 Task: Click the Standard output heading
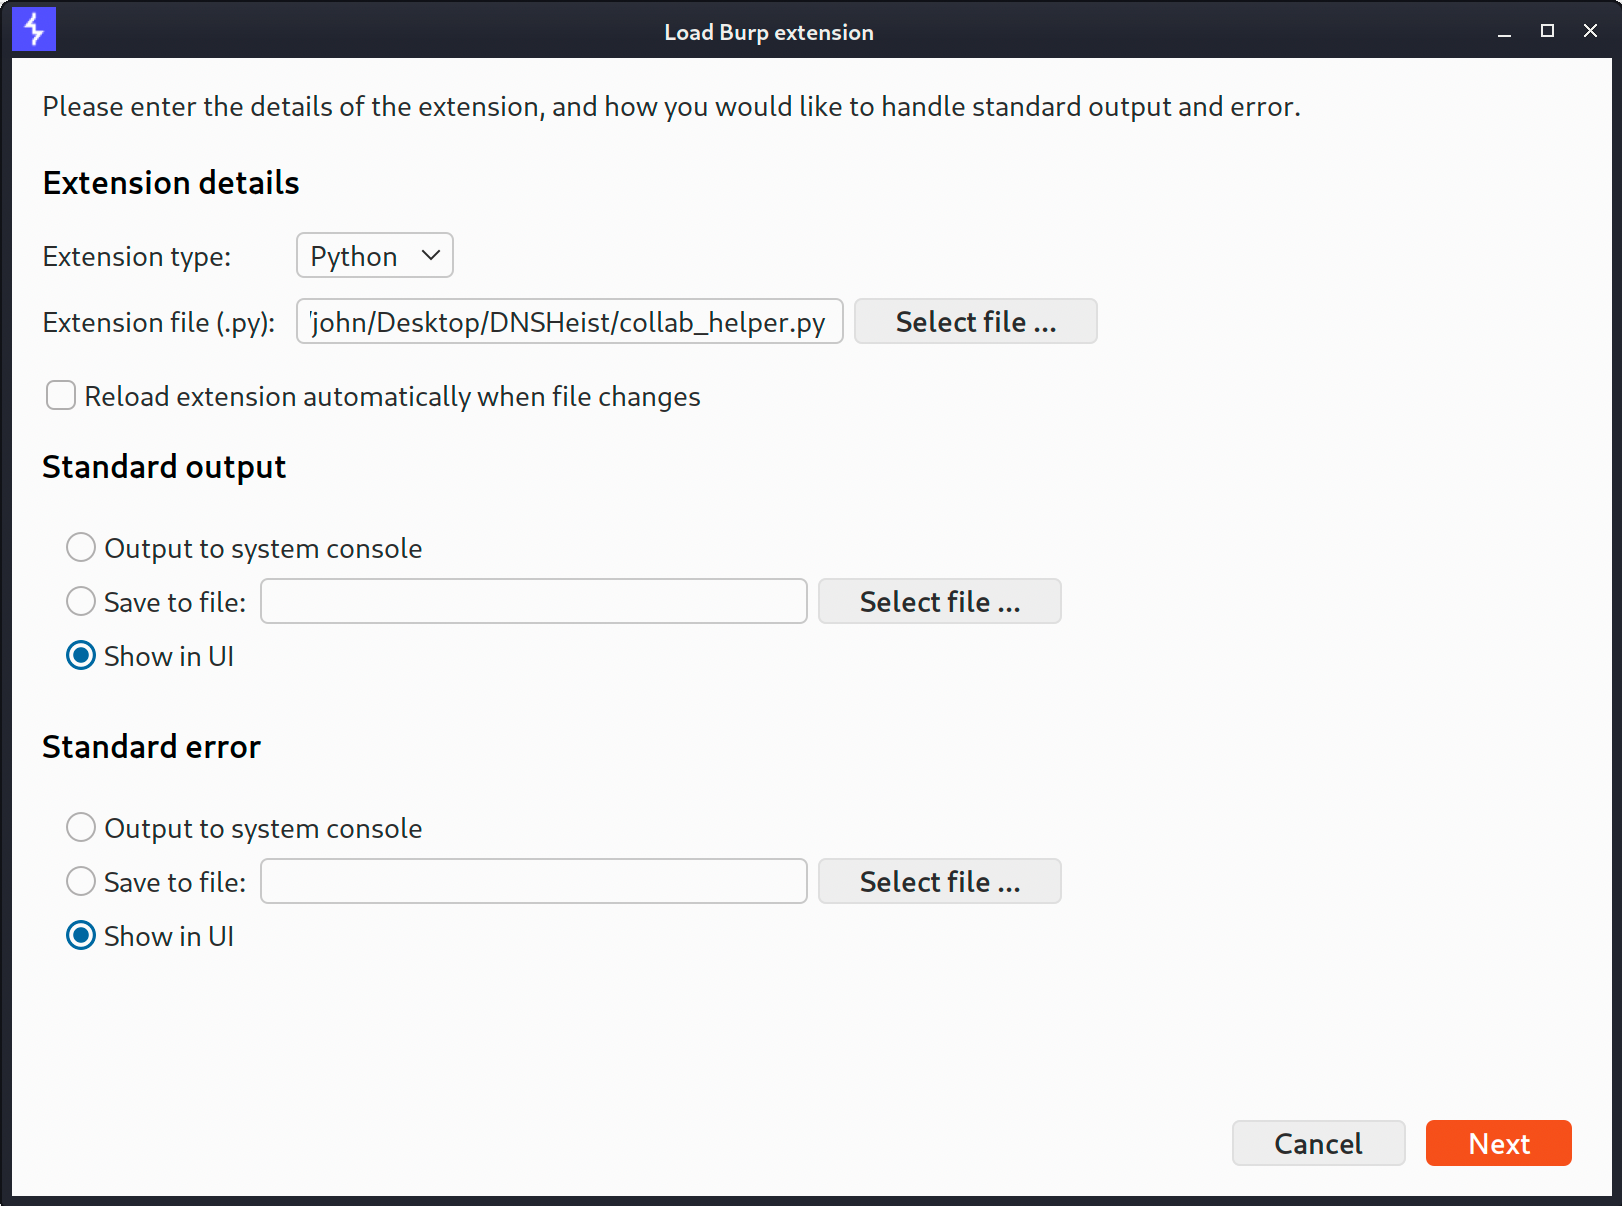[x=164, y=467]
